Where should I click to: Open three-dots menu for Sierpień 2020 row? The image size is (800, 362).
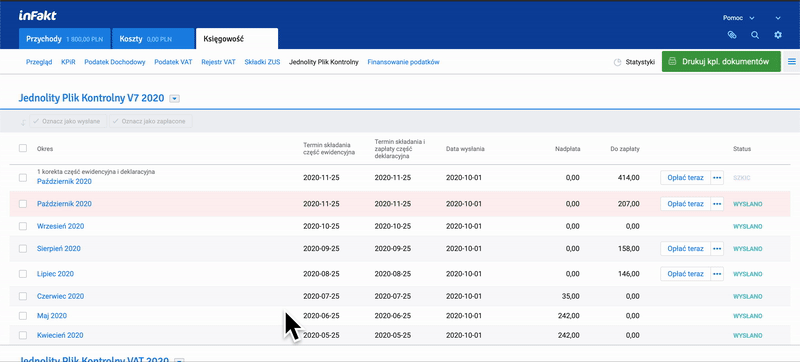coord(717,249)
